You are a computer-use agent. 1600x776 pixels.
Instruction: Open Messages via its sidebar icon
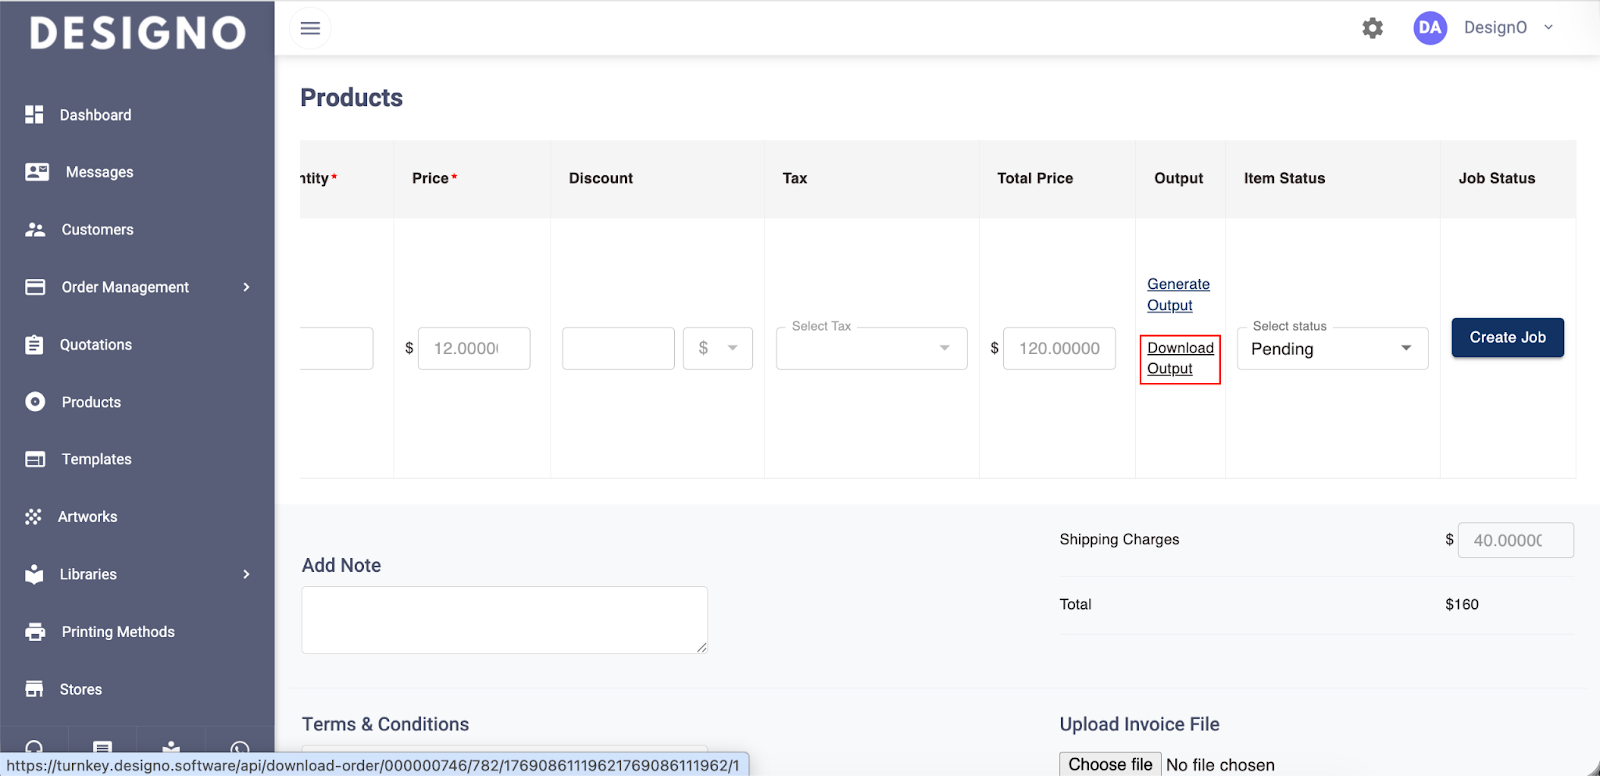(37, 172)
